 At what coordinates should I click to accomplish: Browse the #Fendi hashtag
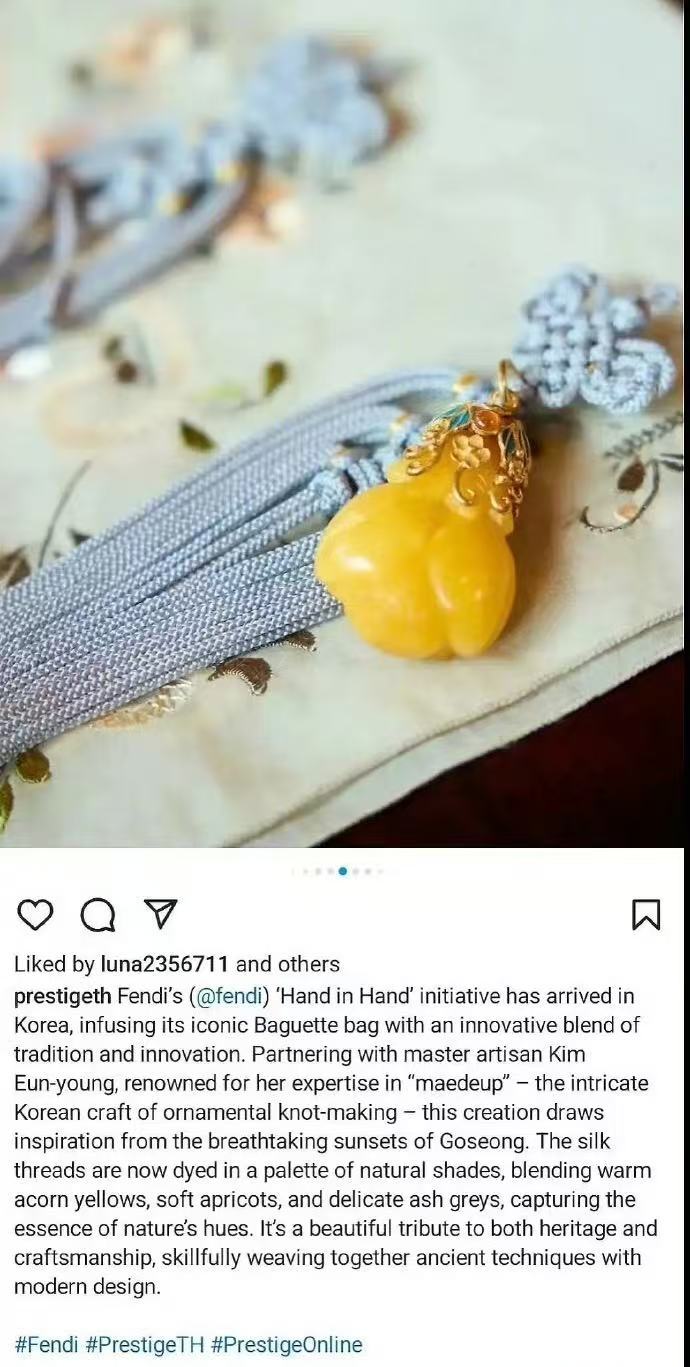coord(46,1345)
